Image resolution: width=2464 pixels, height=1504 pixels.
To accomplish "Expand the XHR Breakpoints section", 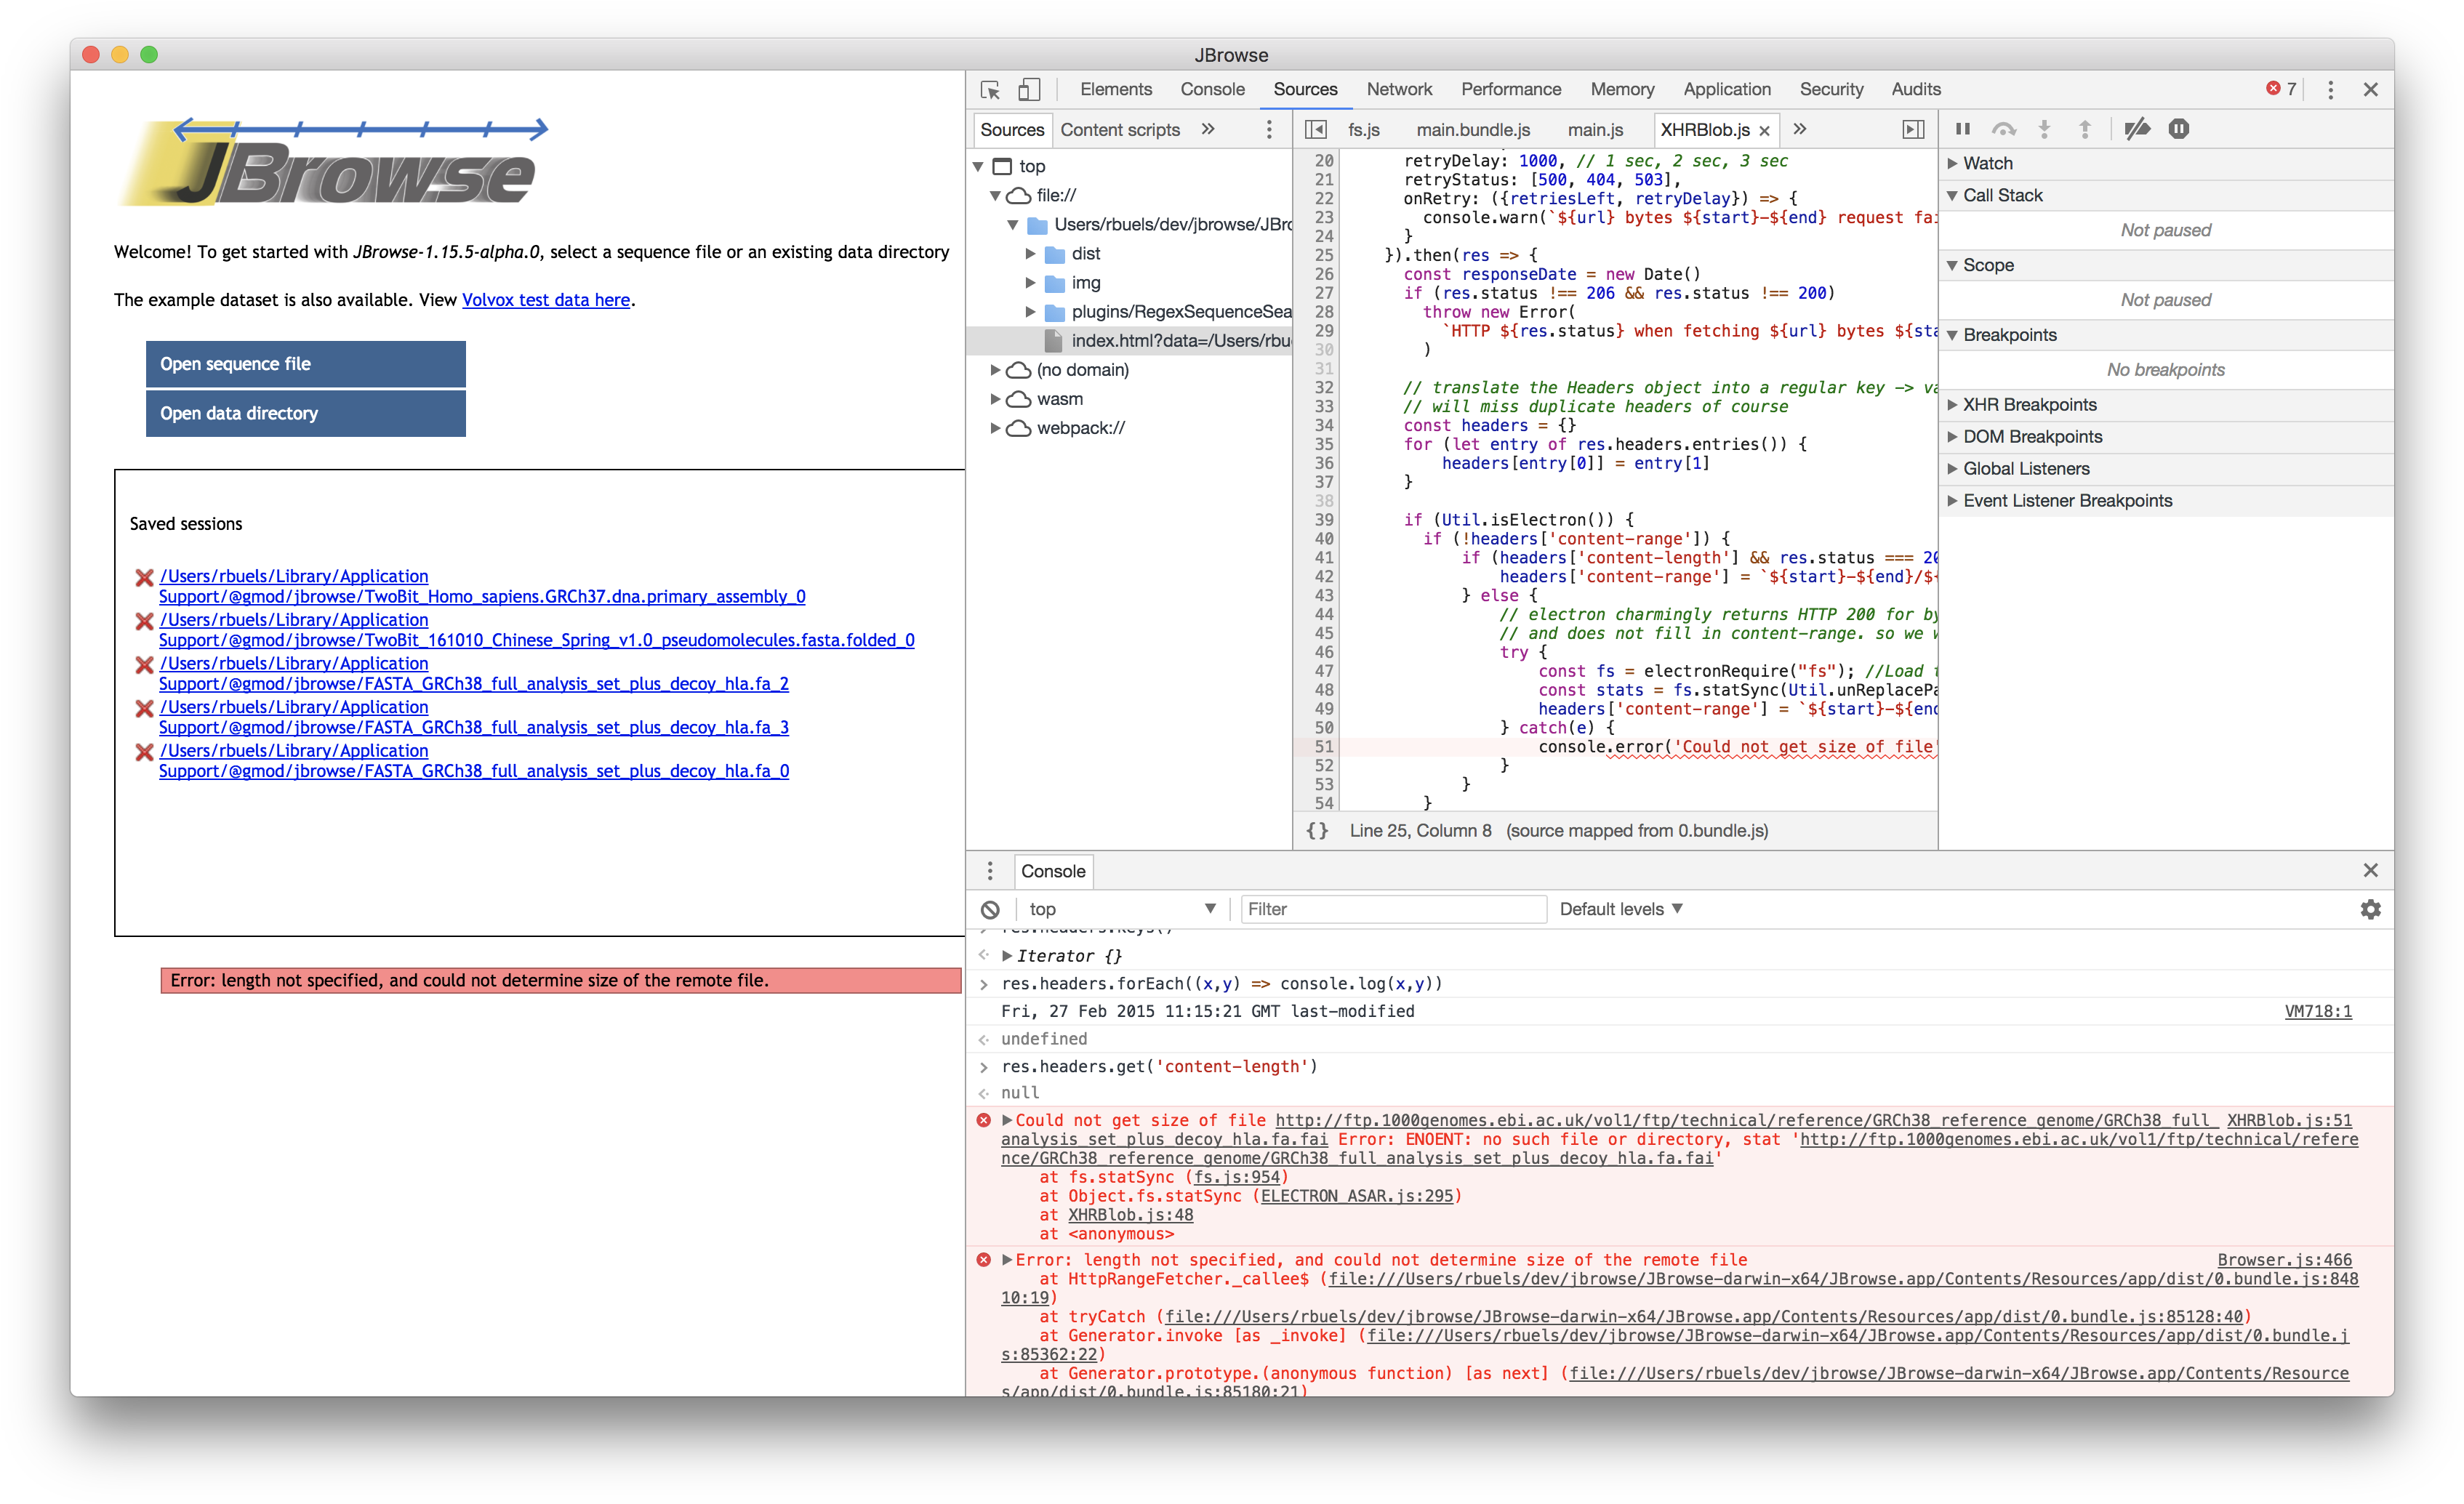I will (x=2029, y=405).
